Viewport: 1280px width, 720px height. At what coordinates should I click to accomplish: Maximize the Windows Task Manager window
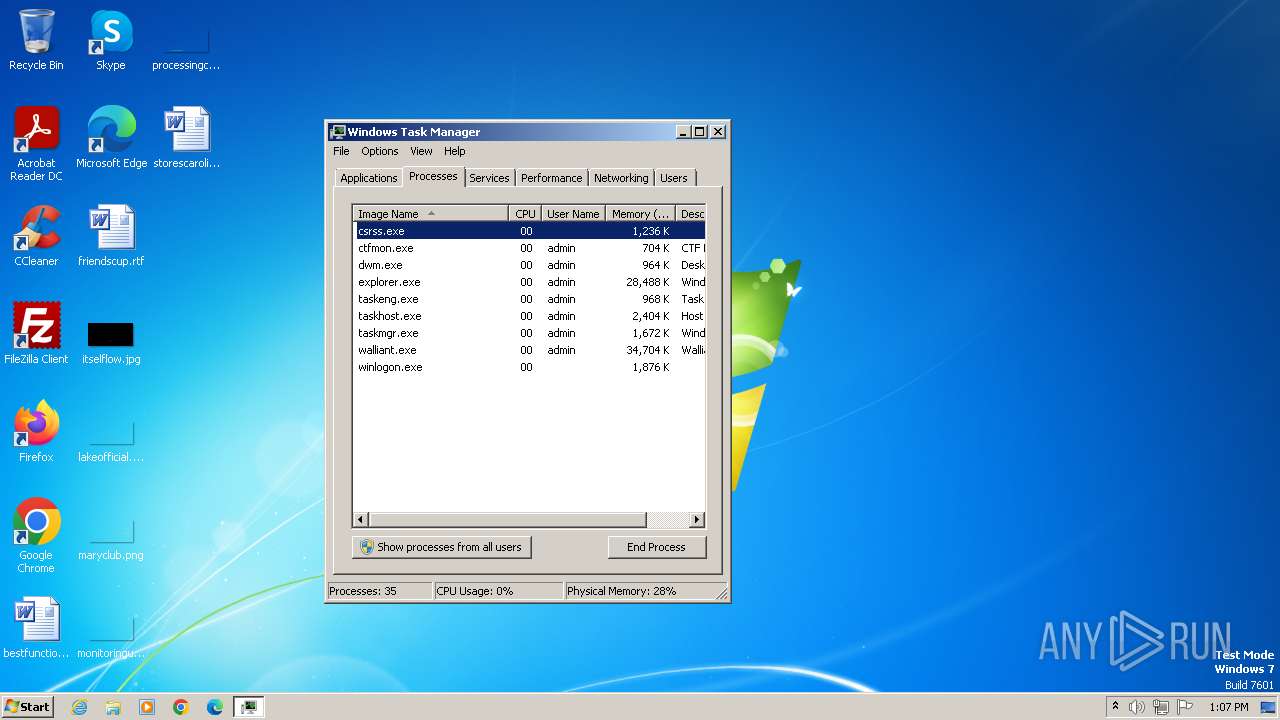pyautogui.click(x=699, y=132)
